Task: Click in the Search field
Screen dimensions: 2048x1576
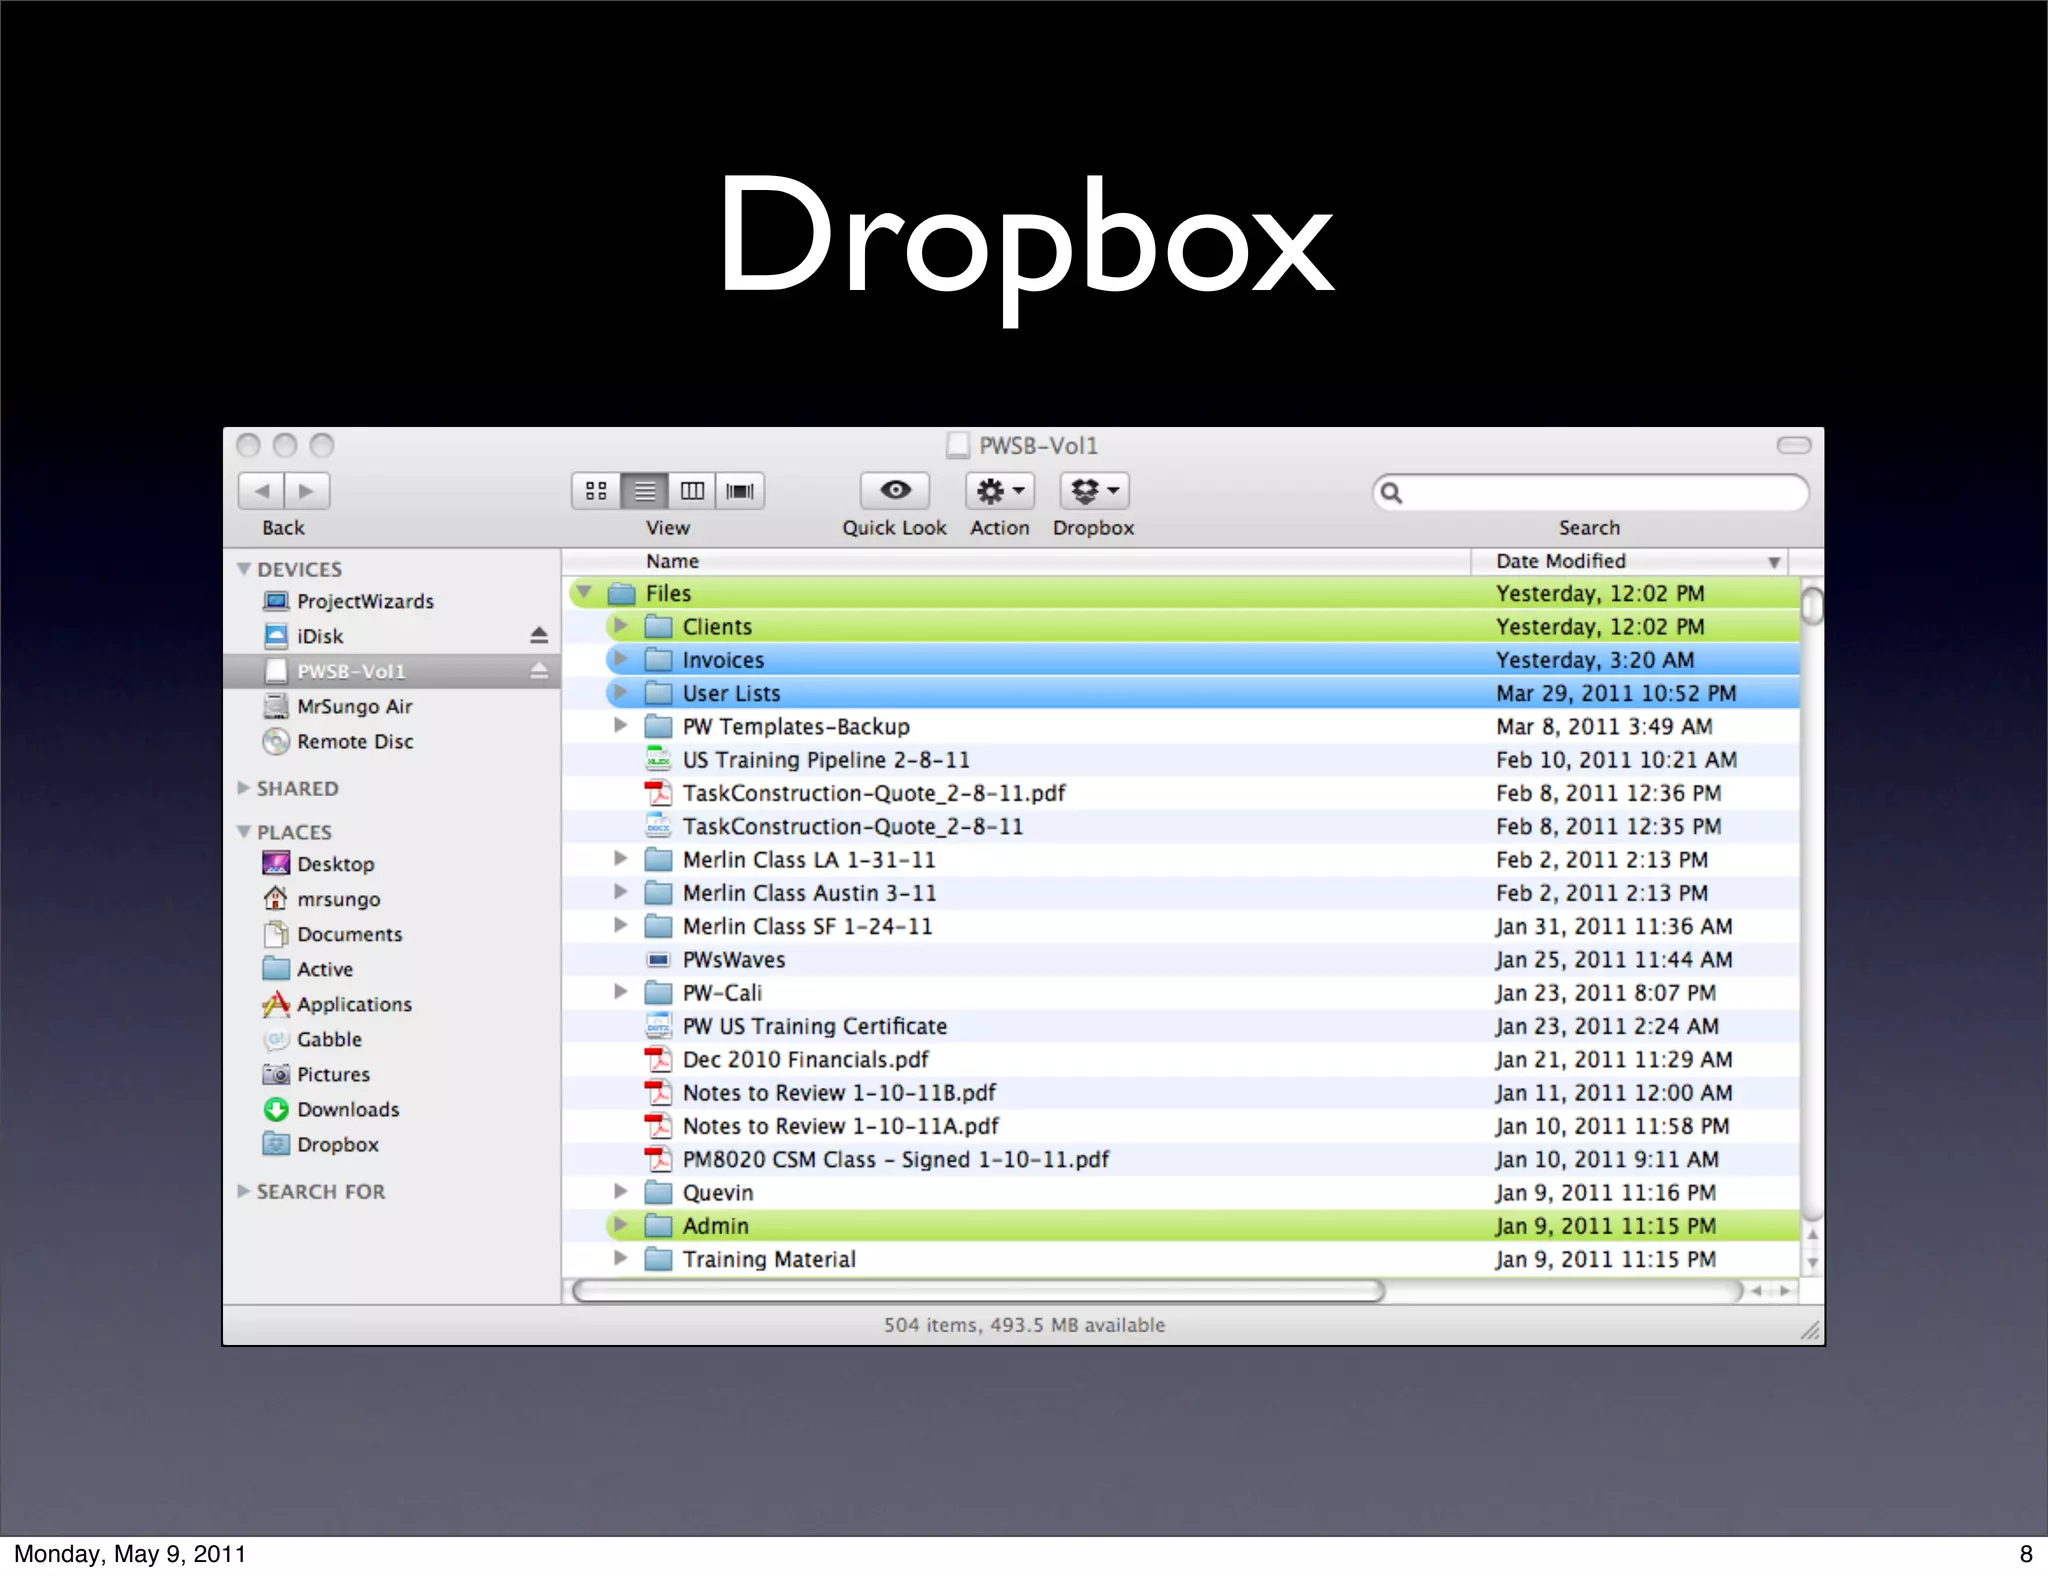Action: [1590, 492]
